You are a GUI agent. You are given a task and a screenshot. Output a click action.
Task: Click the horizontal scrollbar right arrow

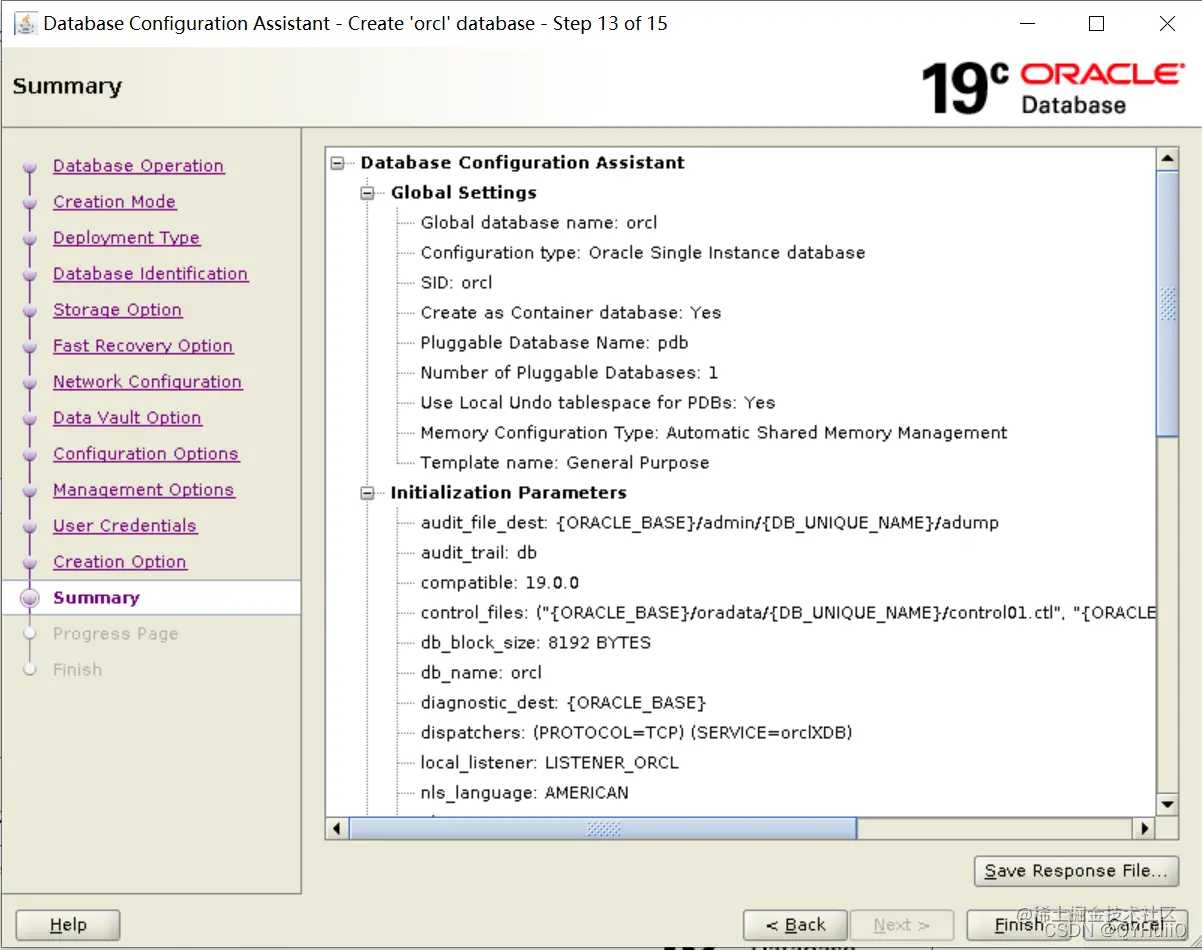[x=1144, y=828]
